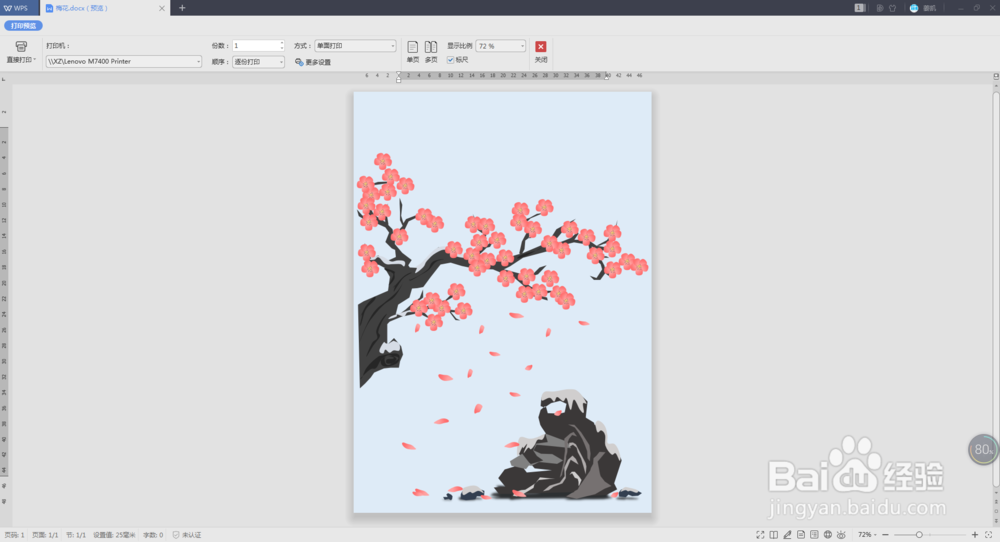Screen dimensions: 1000x542
Task: Open the 72% display ratio dropdown
Action: (501, 46)
